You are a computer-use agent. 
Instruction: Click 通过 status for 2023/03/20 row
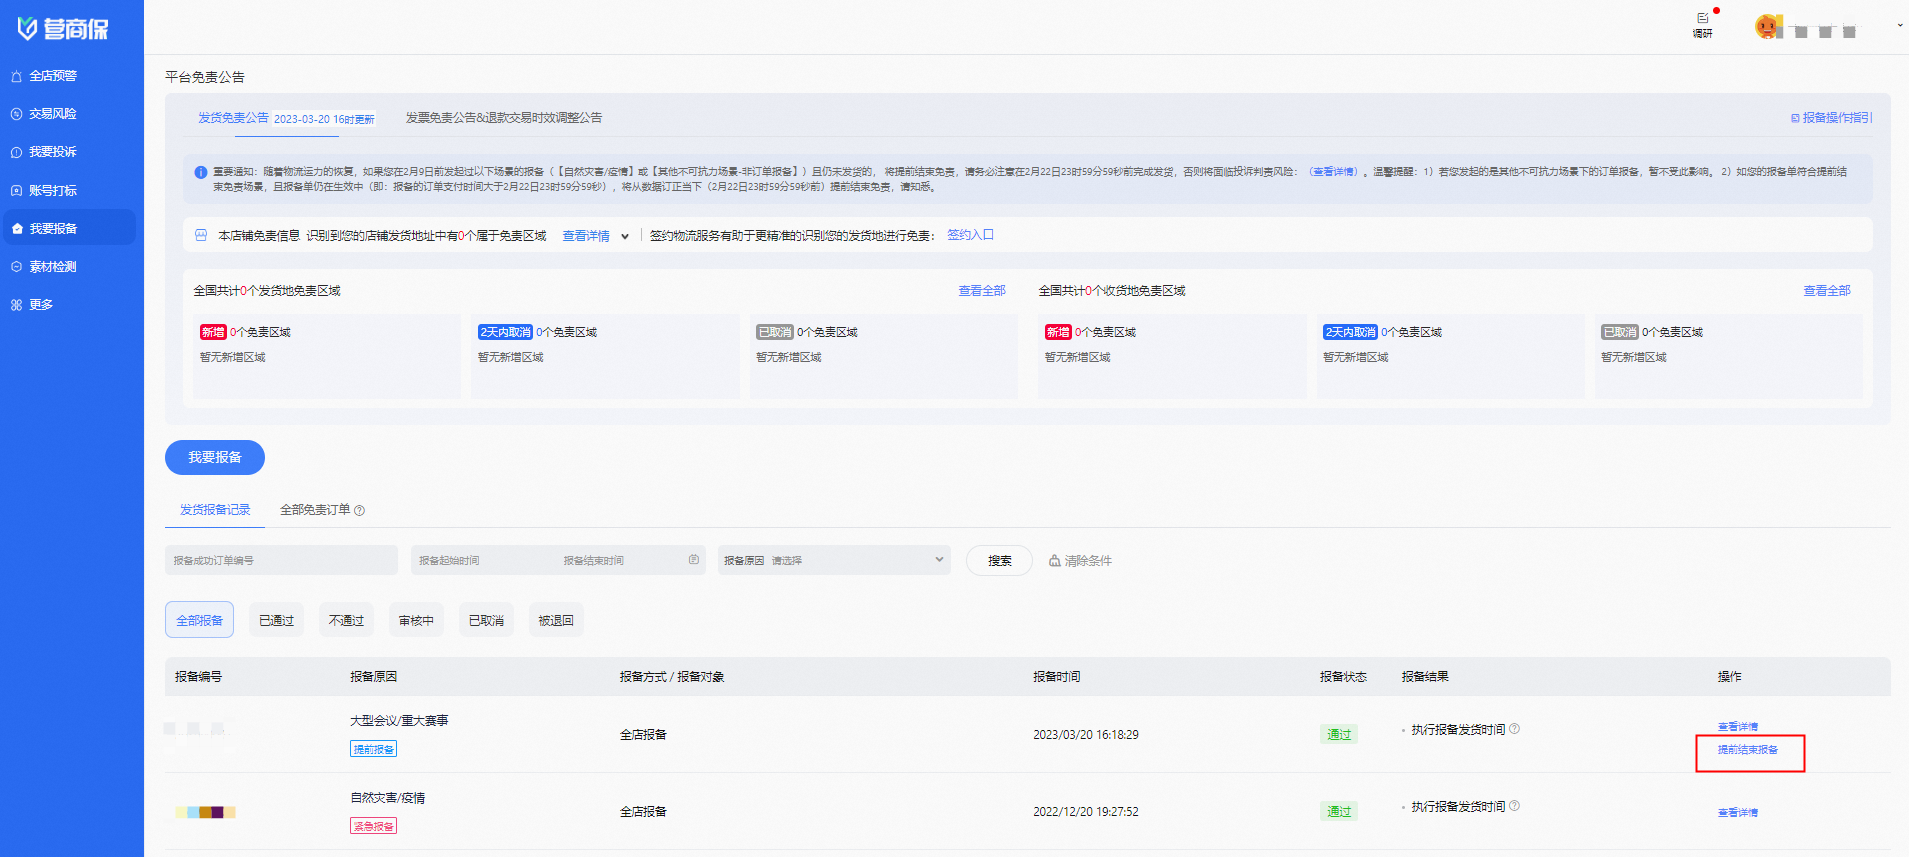[x=1339, y=735]
